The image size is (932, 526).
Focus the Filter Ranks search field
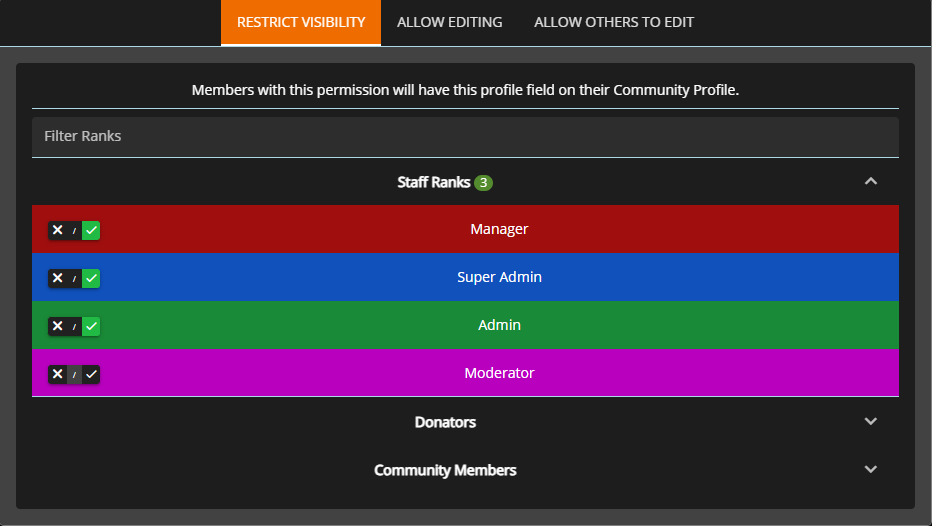coord(465,136)
